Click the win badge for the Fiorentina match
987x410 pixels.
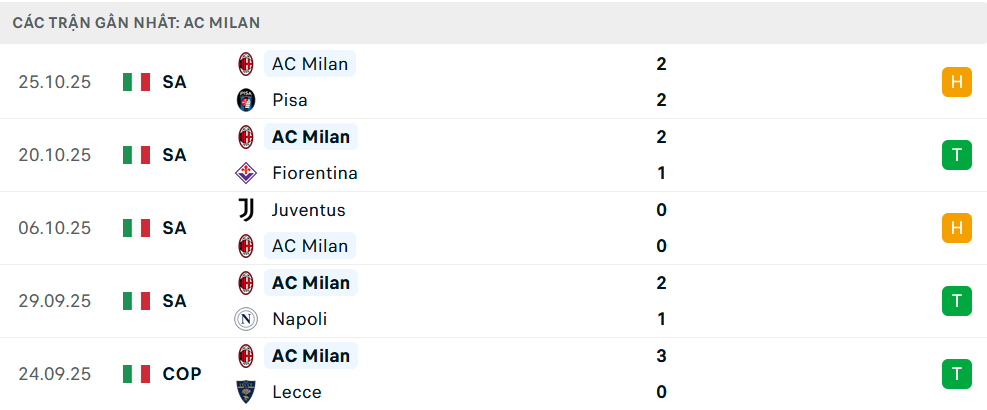(956, 155)
